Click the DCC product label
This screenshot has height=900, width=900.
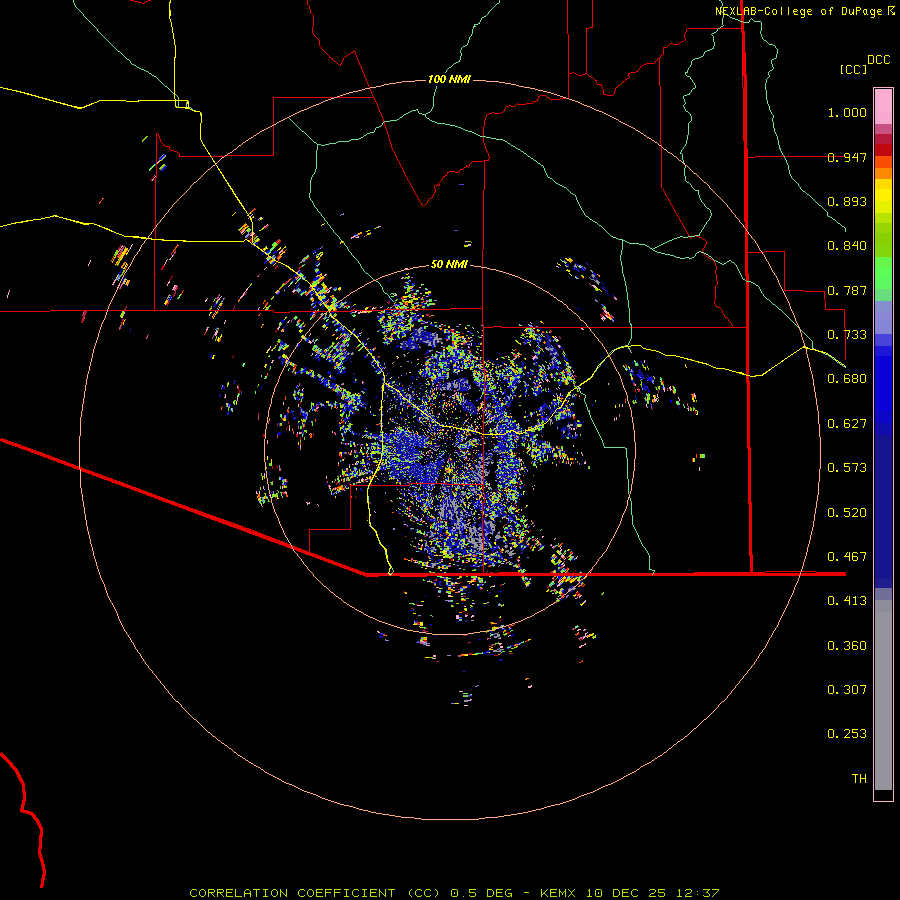pyautogui.click(x=878, y=60)
